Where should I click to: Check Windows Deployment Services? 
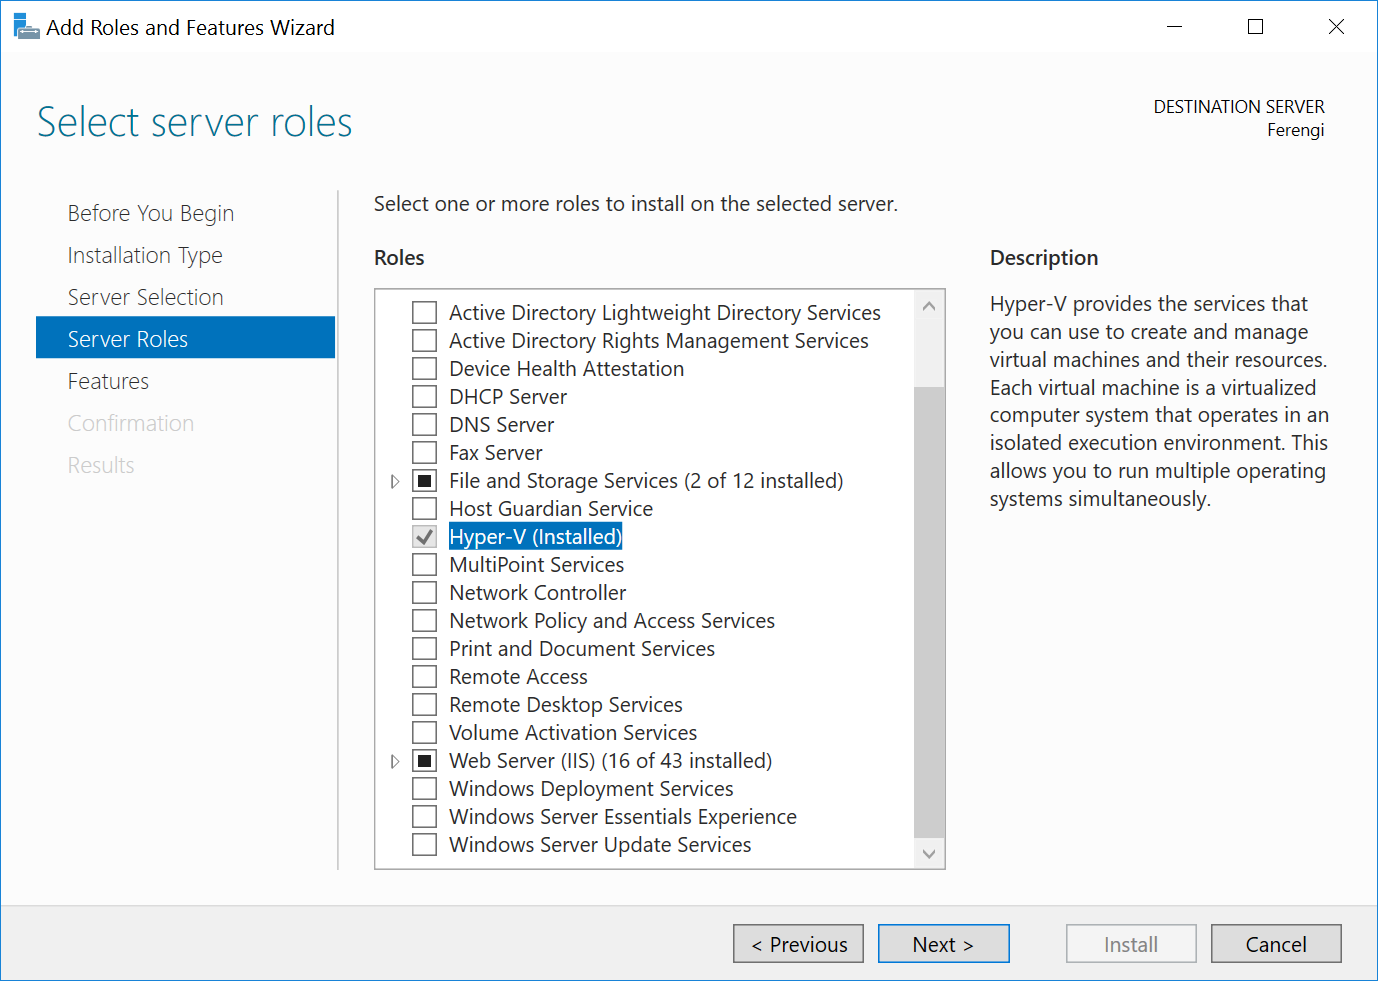pyautogui.click(x=425, y=789)
